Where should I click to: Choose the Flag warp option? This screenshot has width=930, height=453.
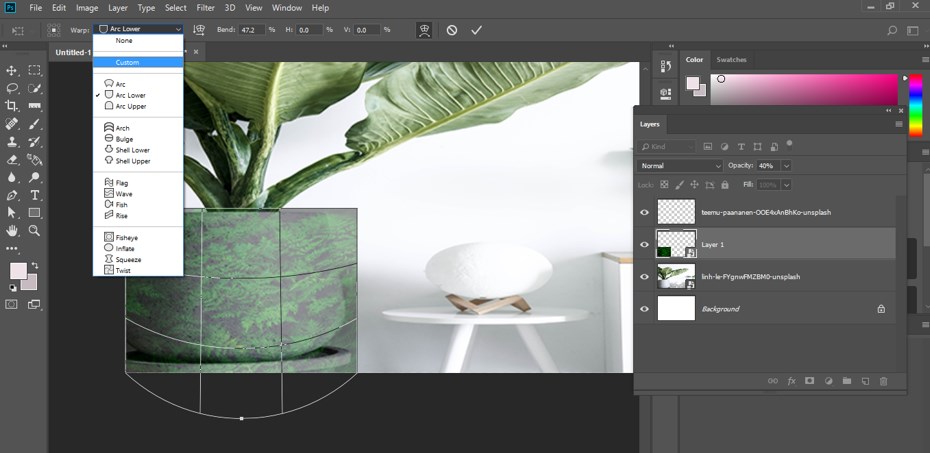123,183
